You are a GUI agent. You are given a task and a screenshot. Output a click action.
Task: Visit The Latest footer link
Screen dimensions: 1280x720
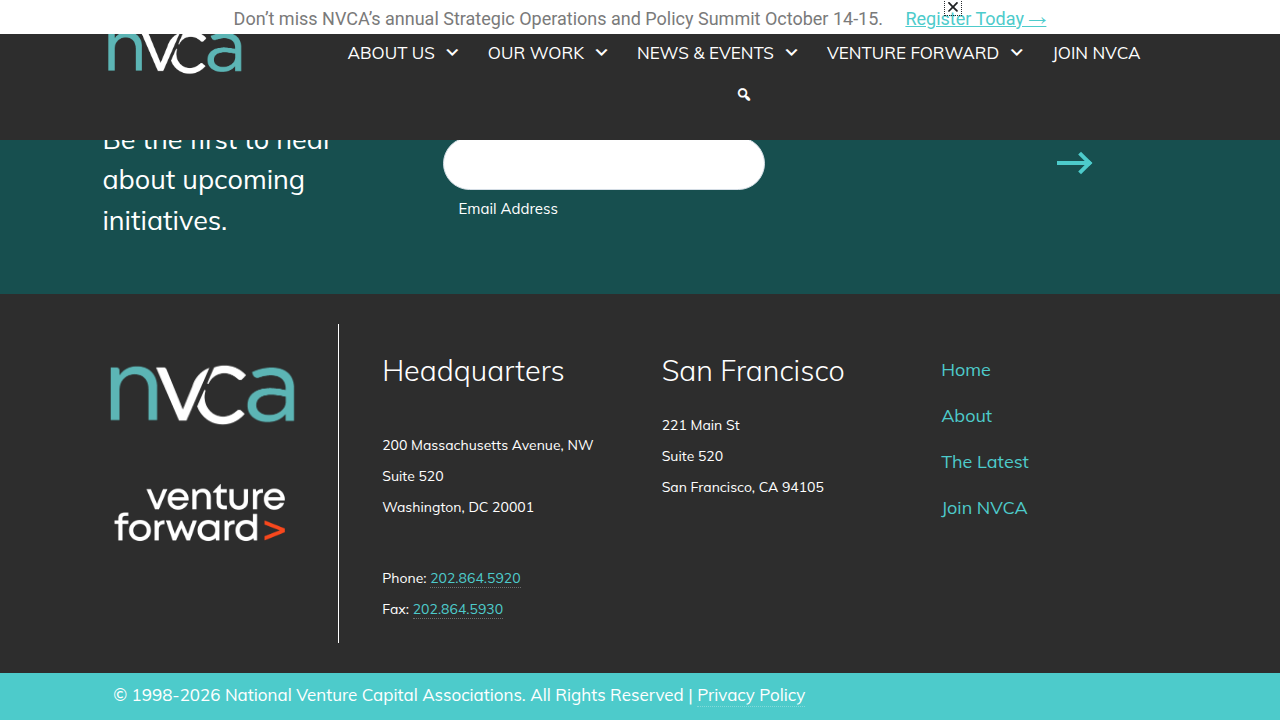(985, 462)
